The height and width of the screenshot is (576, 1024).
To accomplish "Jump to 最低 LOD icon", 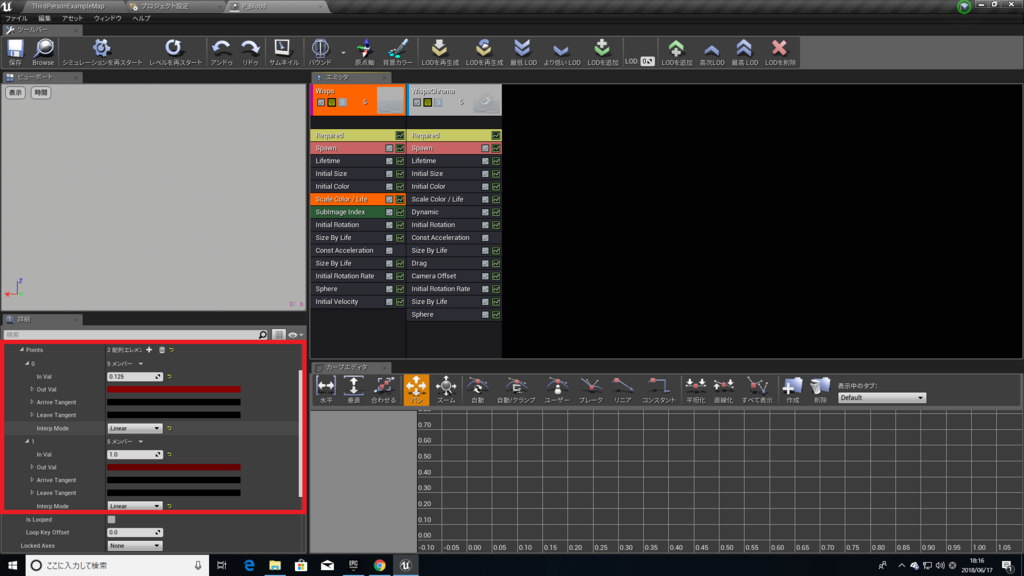I will [522, 52].
